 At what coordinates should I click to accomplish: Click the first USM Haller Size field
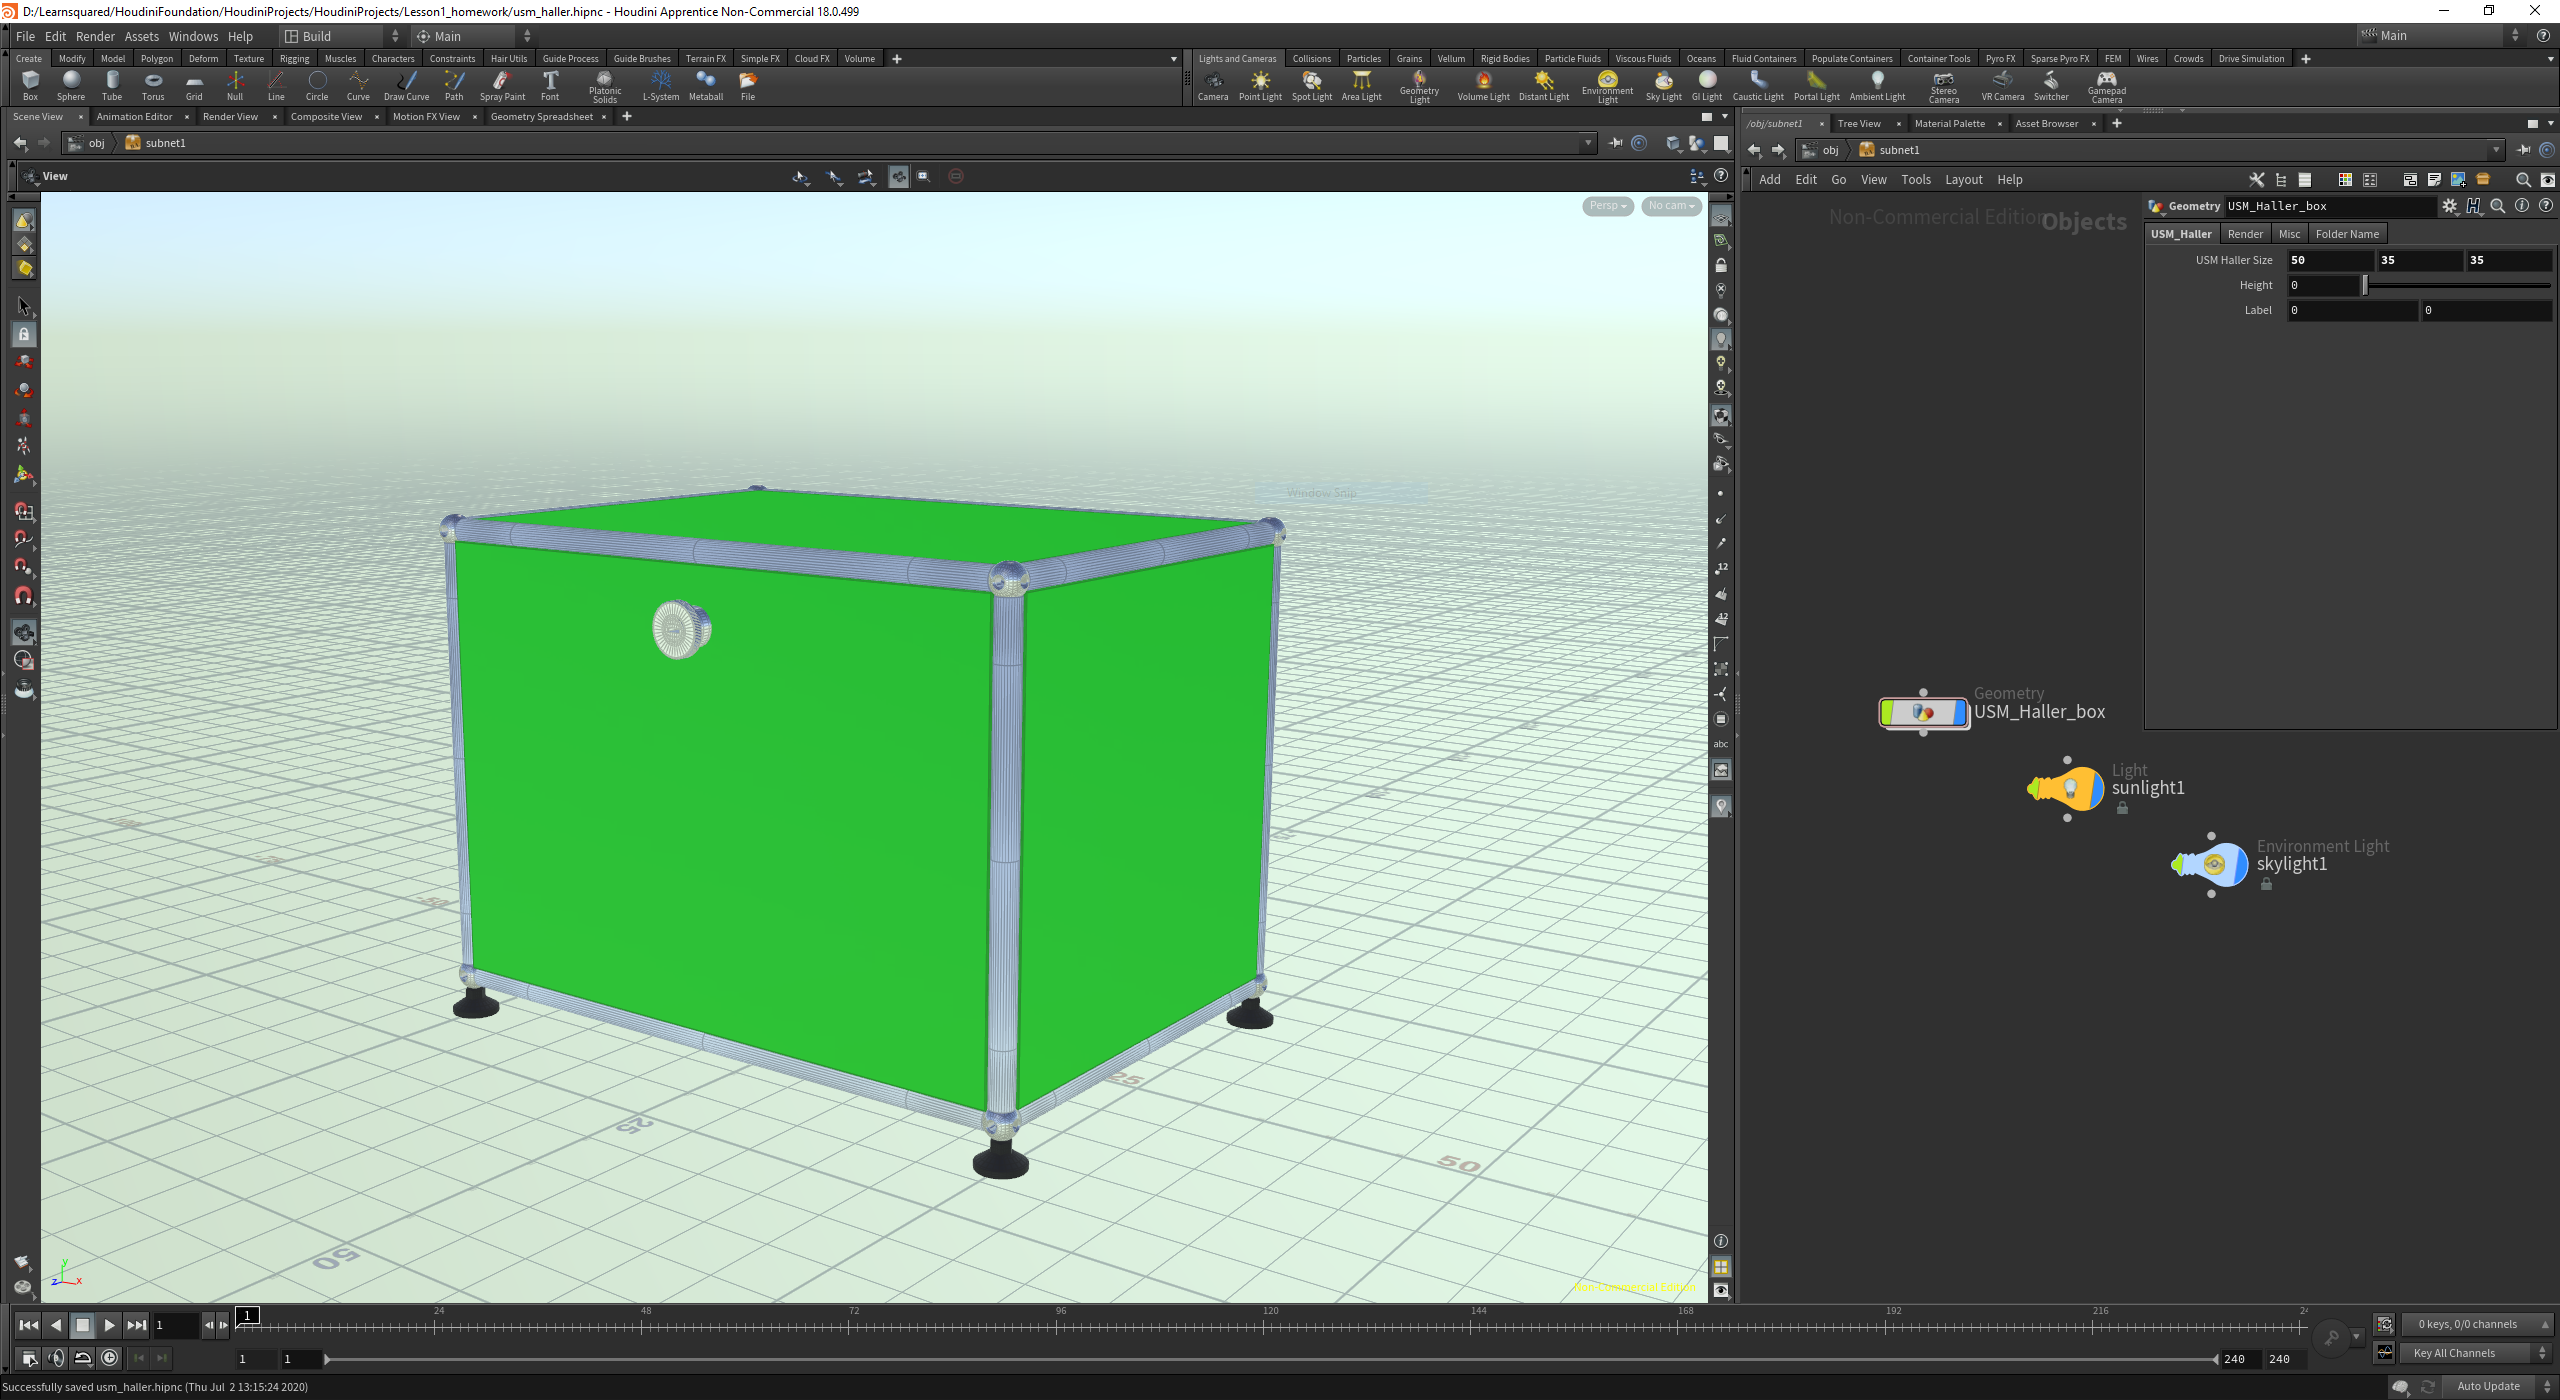[x=2330, y=260]
